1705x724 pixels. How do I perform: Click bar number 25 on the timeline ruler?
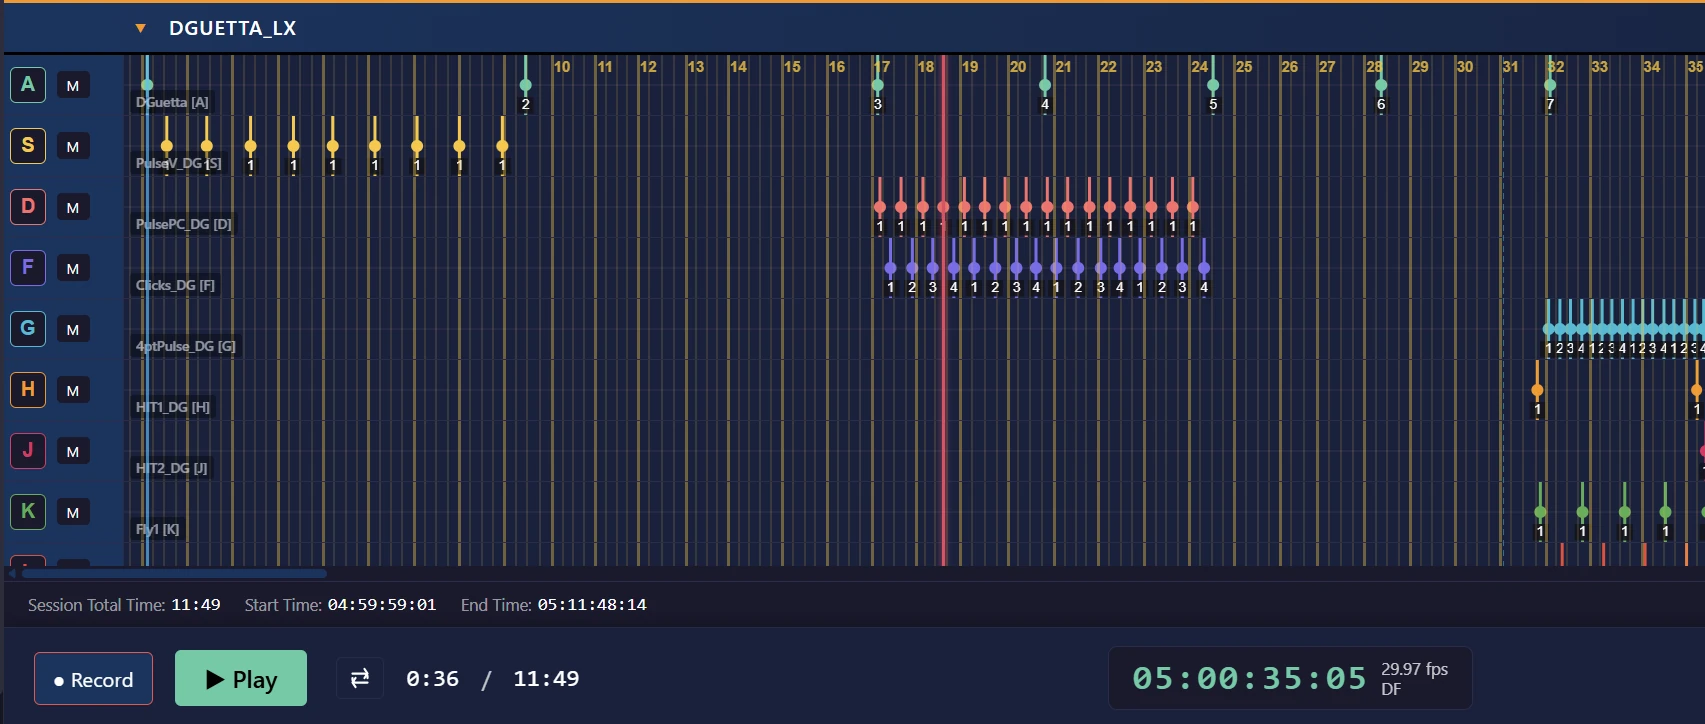pos(1244,67)
